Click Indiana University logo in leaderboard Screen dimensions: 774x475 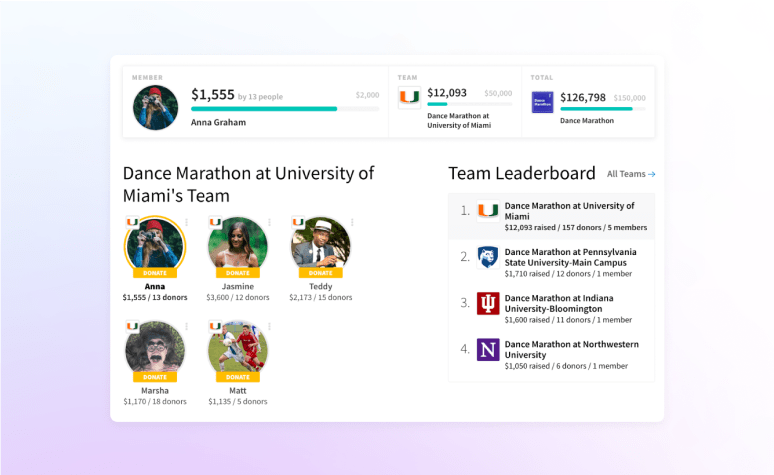click(488, 303)
